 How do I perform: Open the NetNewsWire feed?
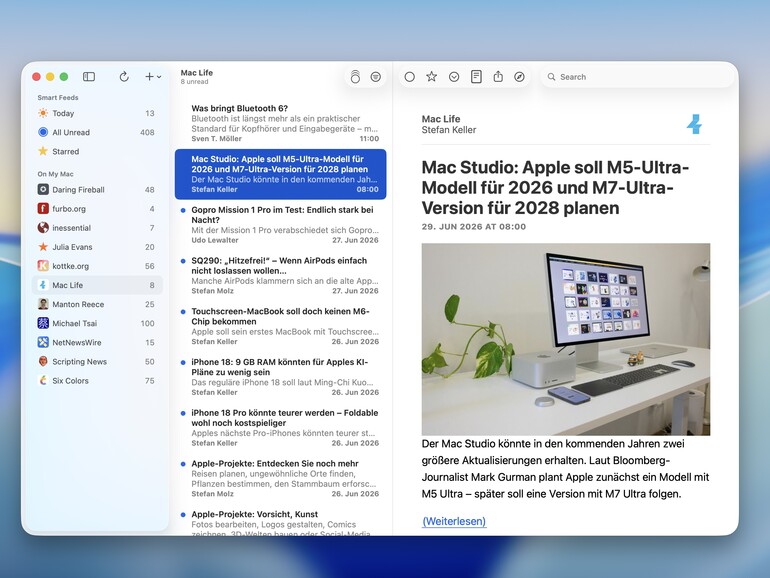coord(97,343)
